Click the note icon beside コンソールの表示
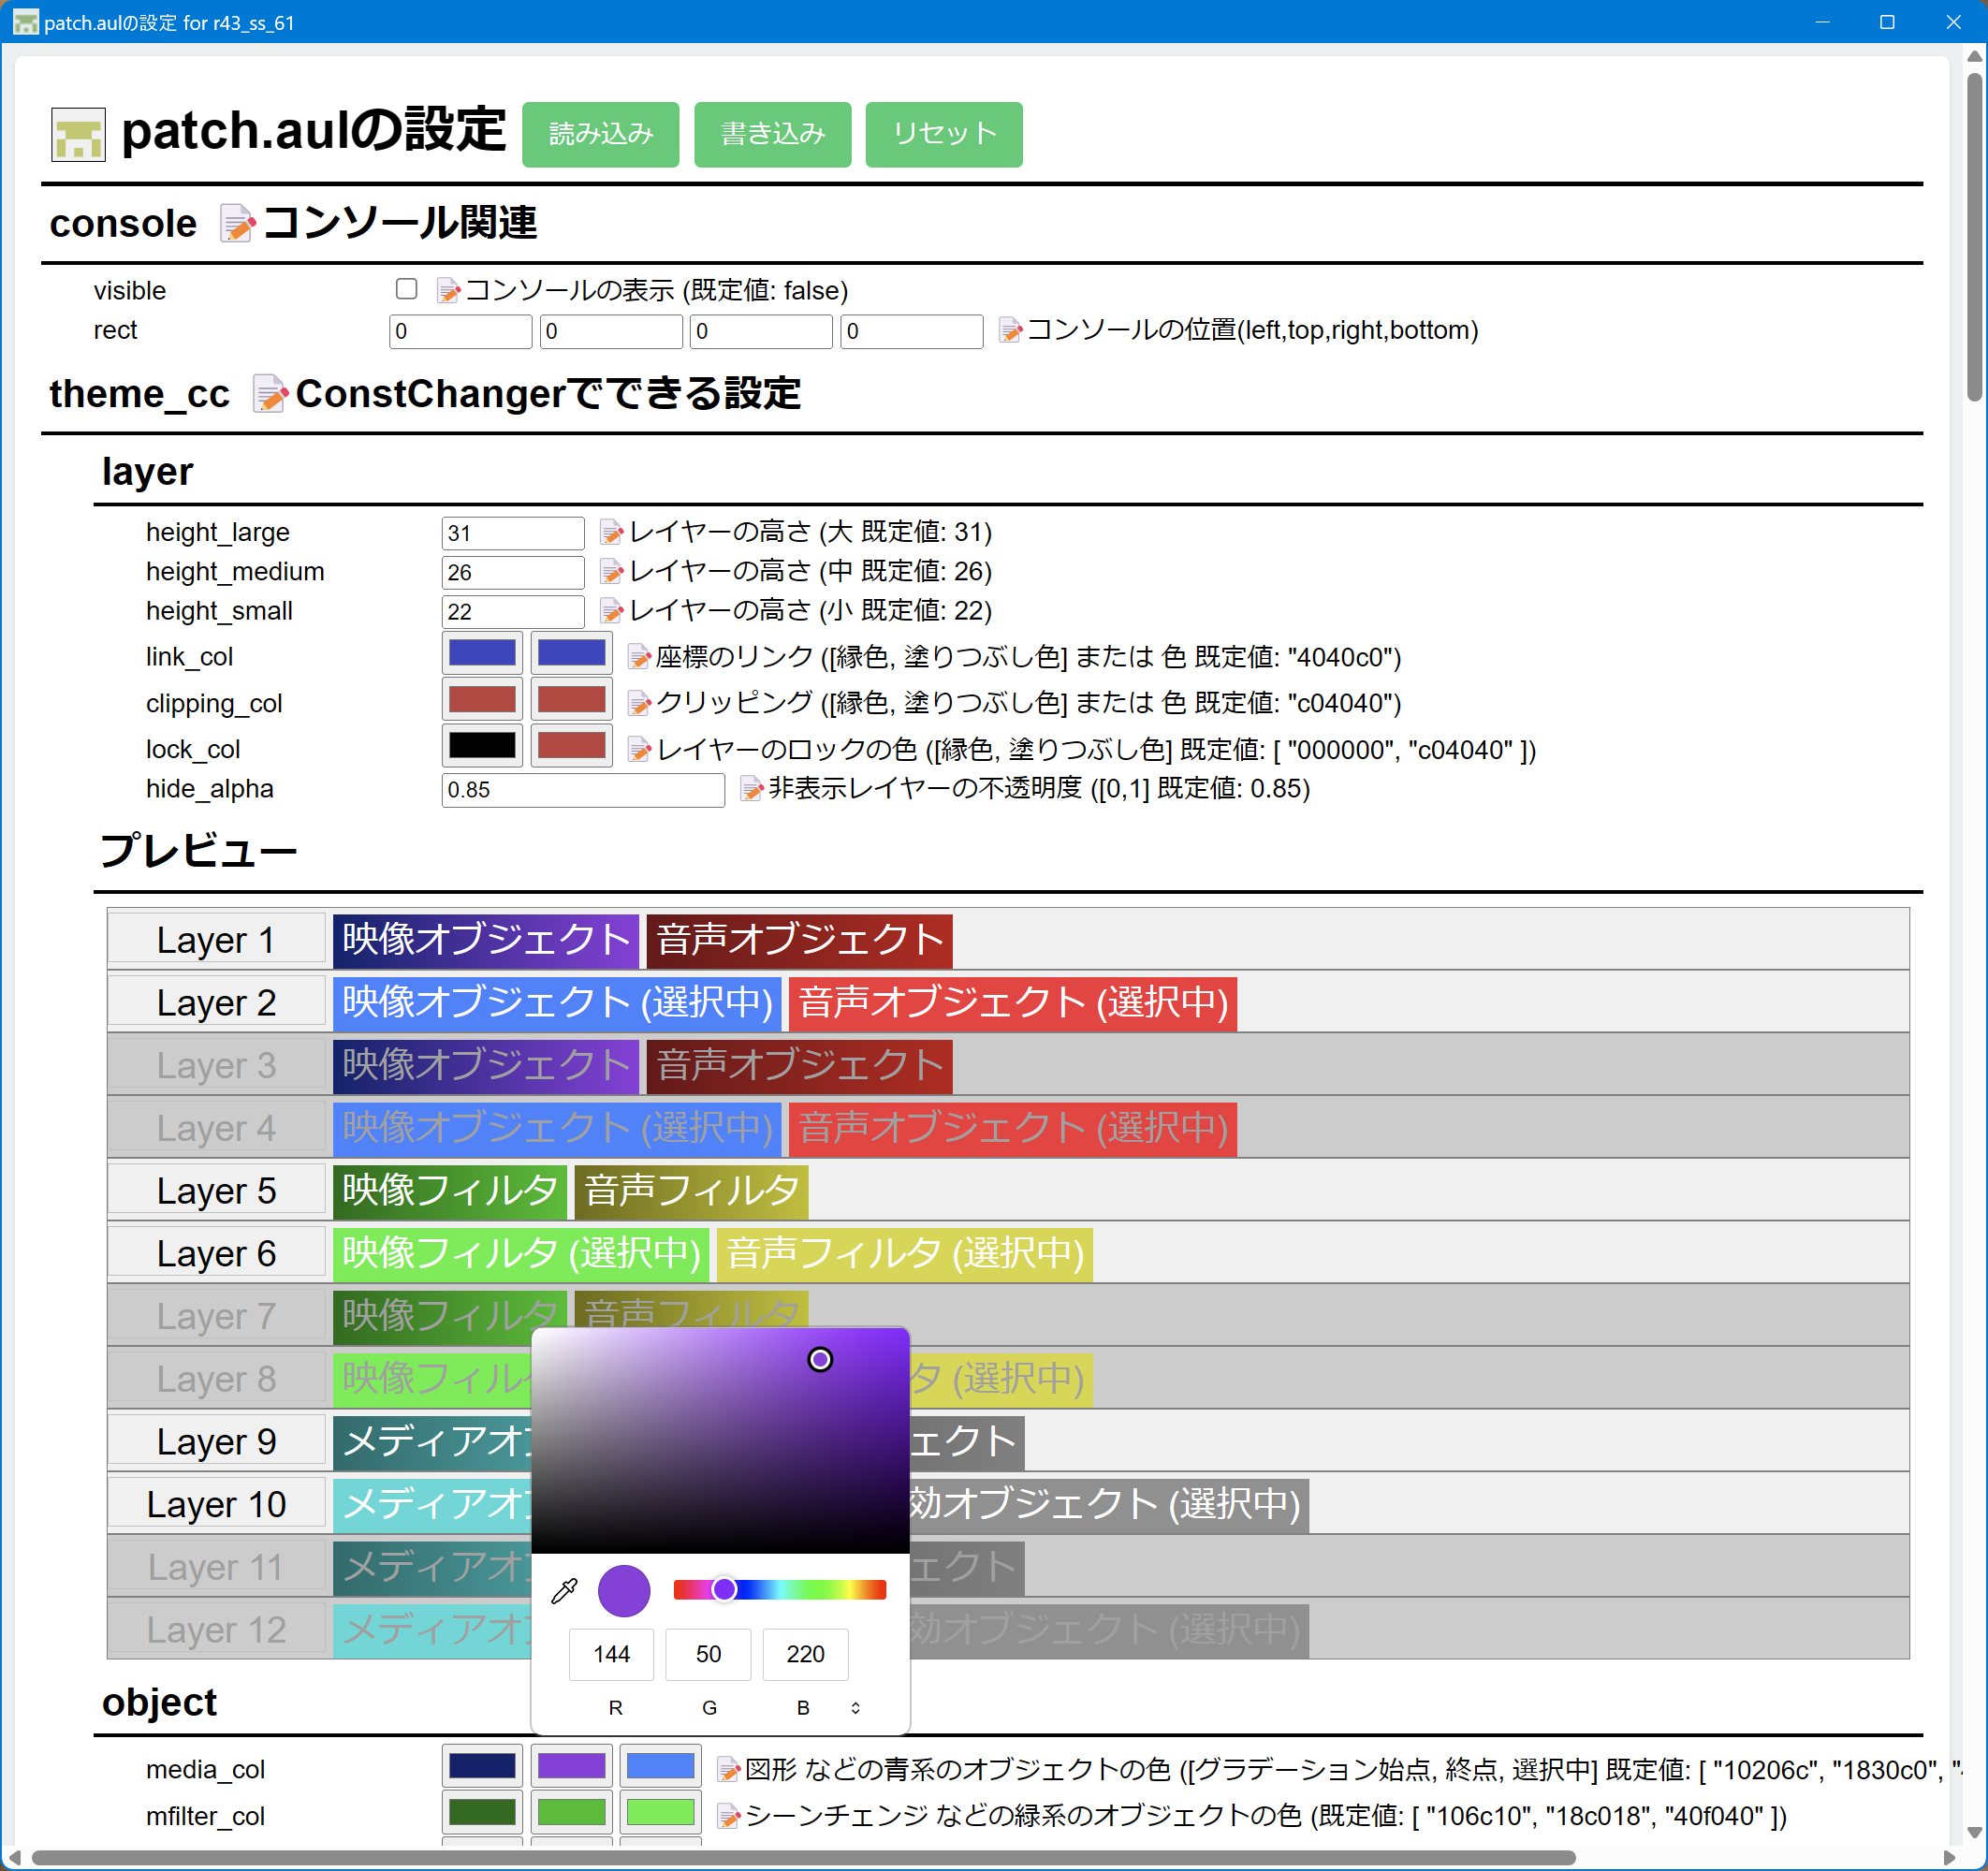This screenshot has width=1988, height=1871. pyautogui.click(x=449, y=291)
